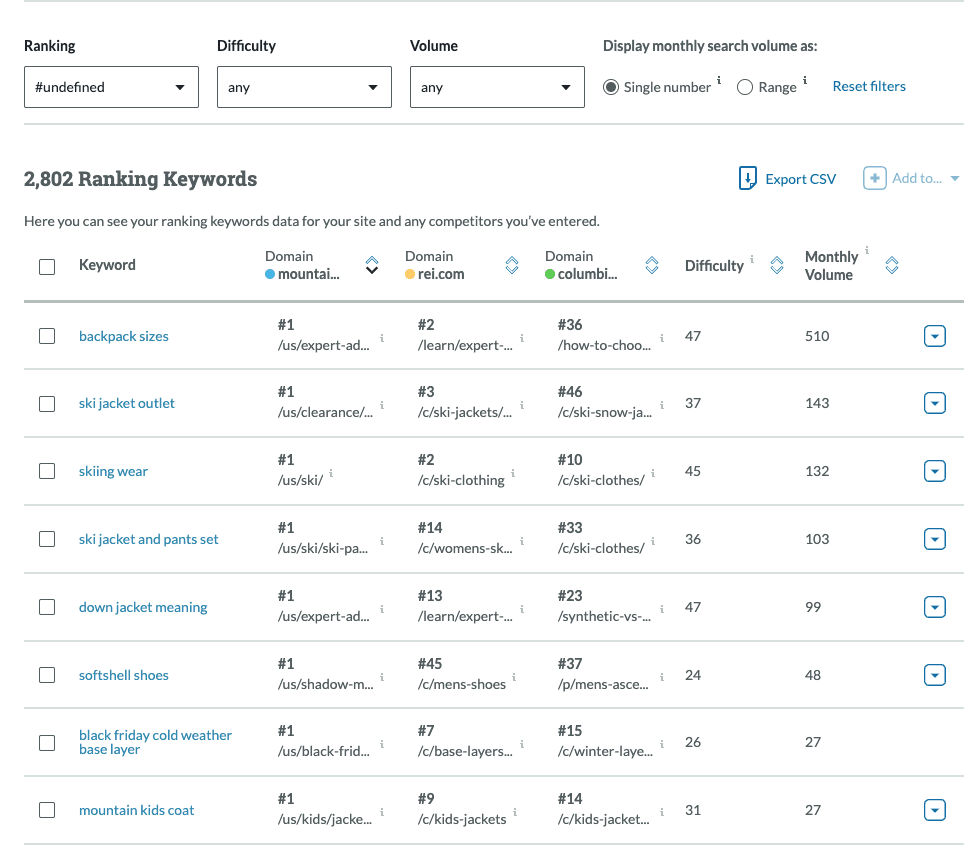The image size is (980, 853).
Task: Check the softshell shoes row checkbox
Action: tap(47, 675)
